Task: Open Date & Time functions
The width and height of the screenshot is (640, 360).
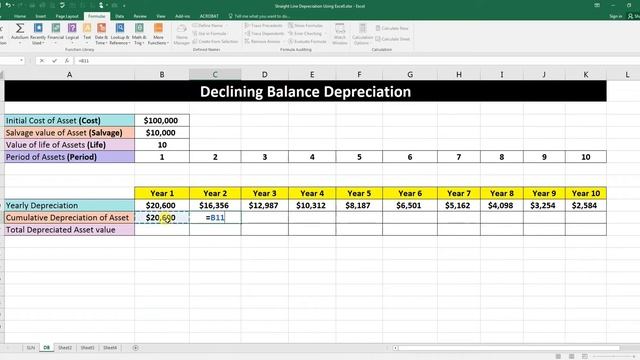Action: tap(101, 33)
